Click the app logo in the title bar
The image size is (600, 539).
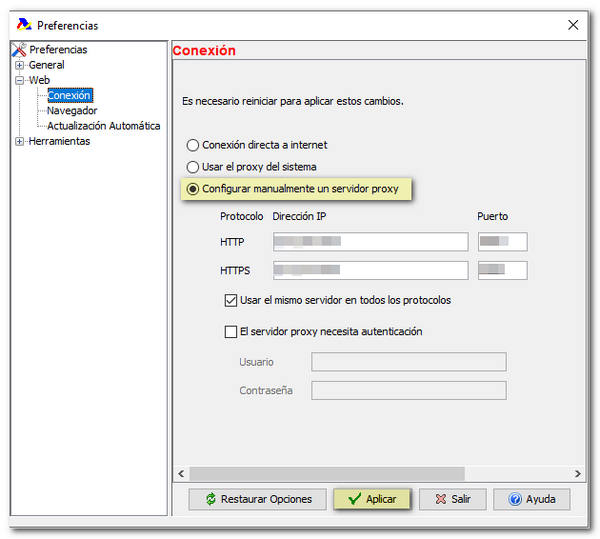23,25
